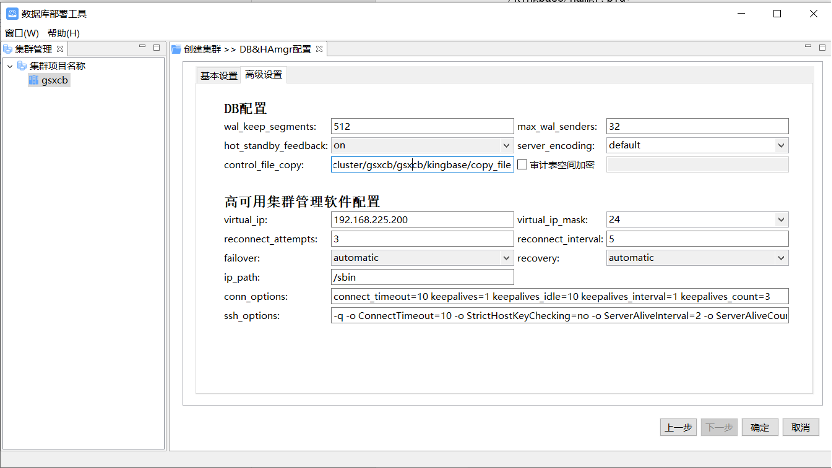Click the create cluster tab folder icon

tap(176, 49)
